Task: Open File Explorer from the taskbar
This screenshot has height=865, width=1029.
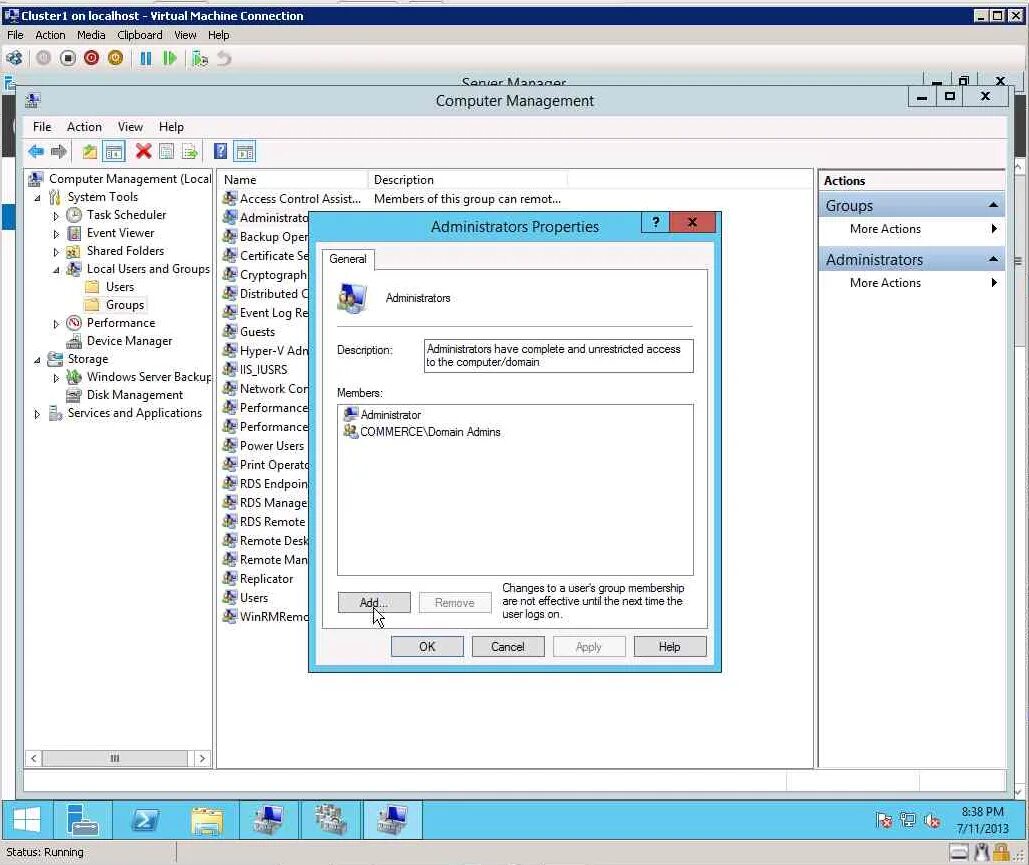Action: pyautogui.click(x=207, y=820)
